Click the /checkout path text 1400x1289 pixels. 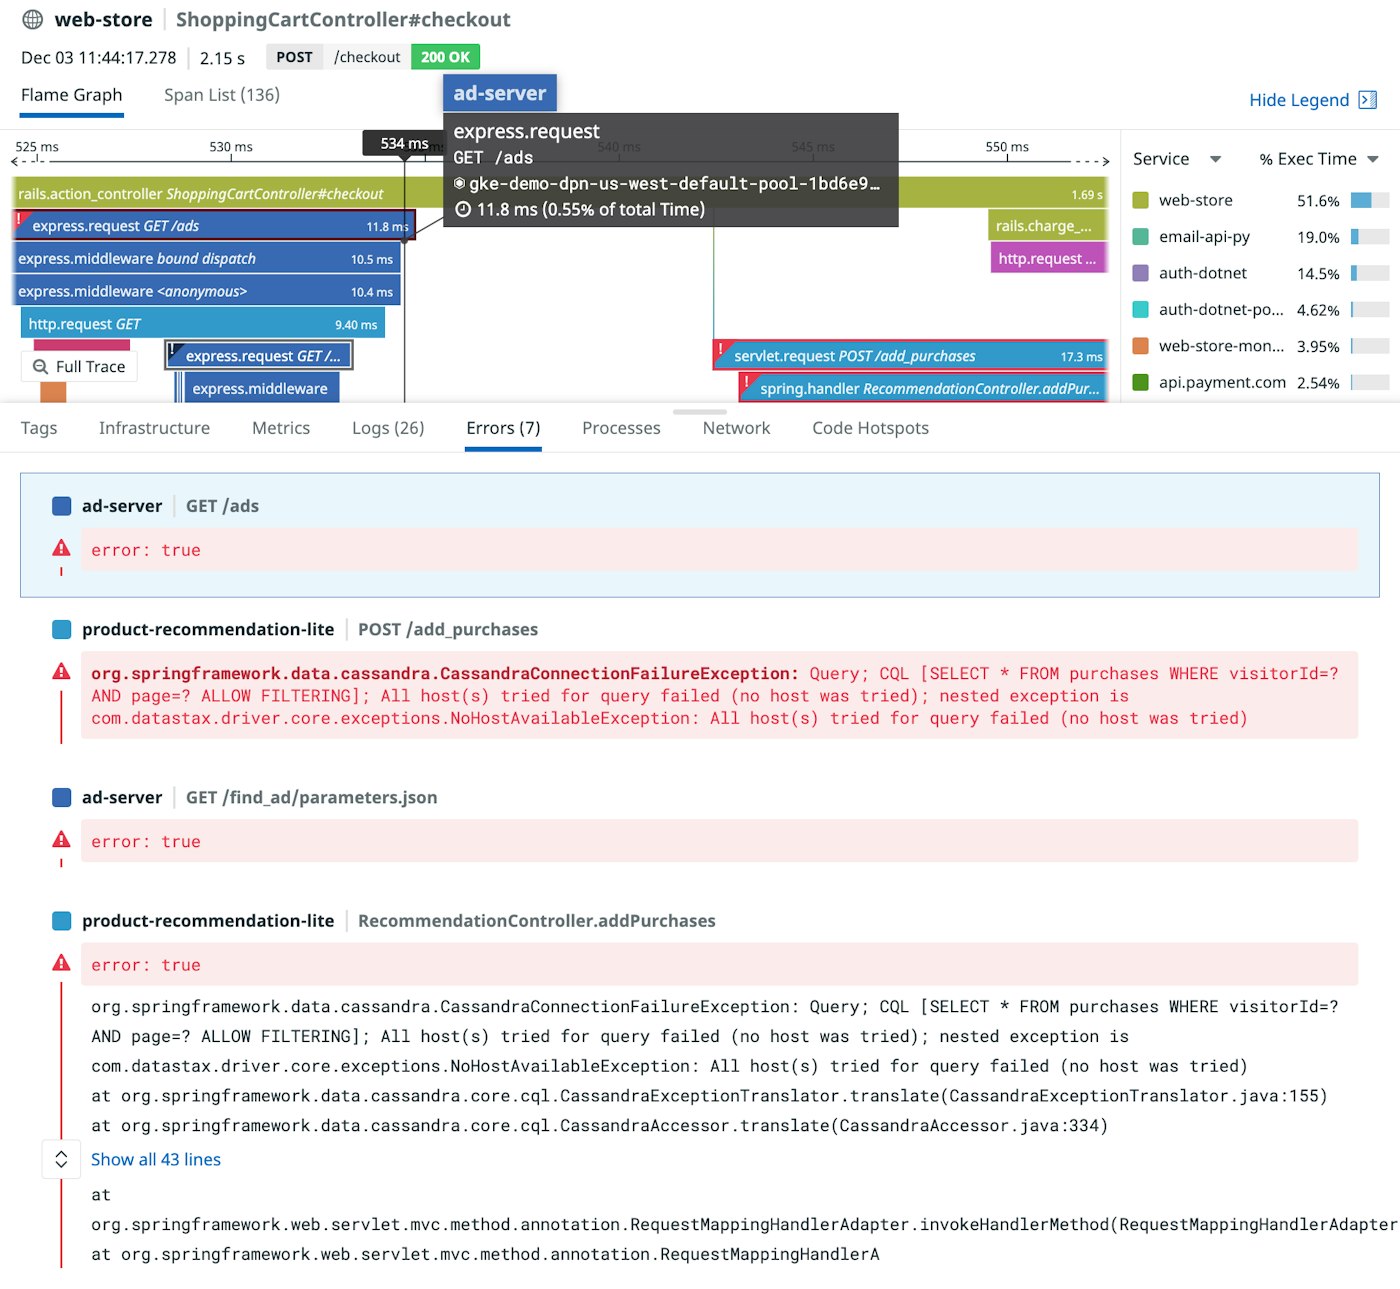367,57
